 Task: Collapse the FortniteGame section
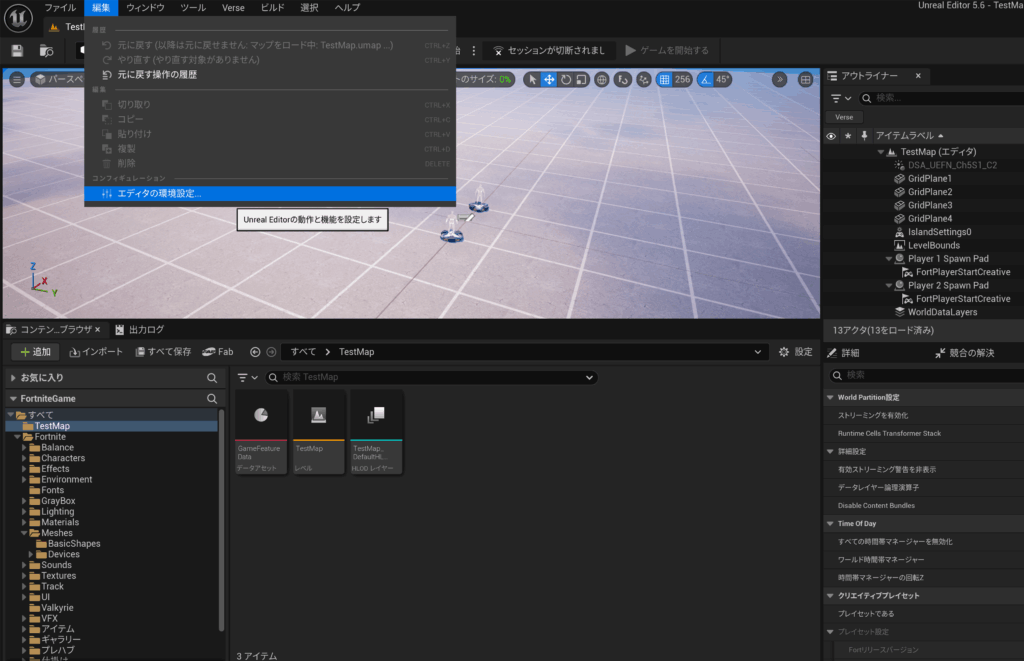(13, 398)
